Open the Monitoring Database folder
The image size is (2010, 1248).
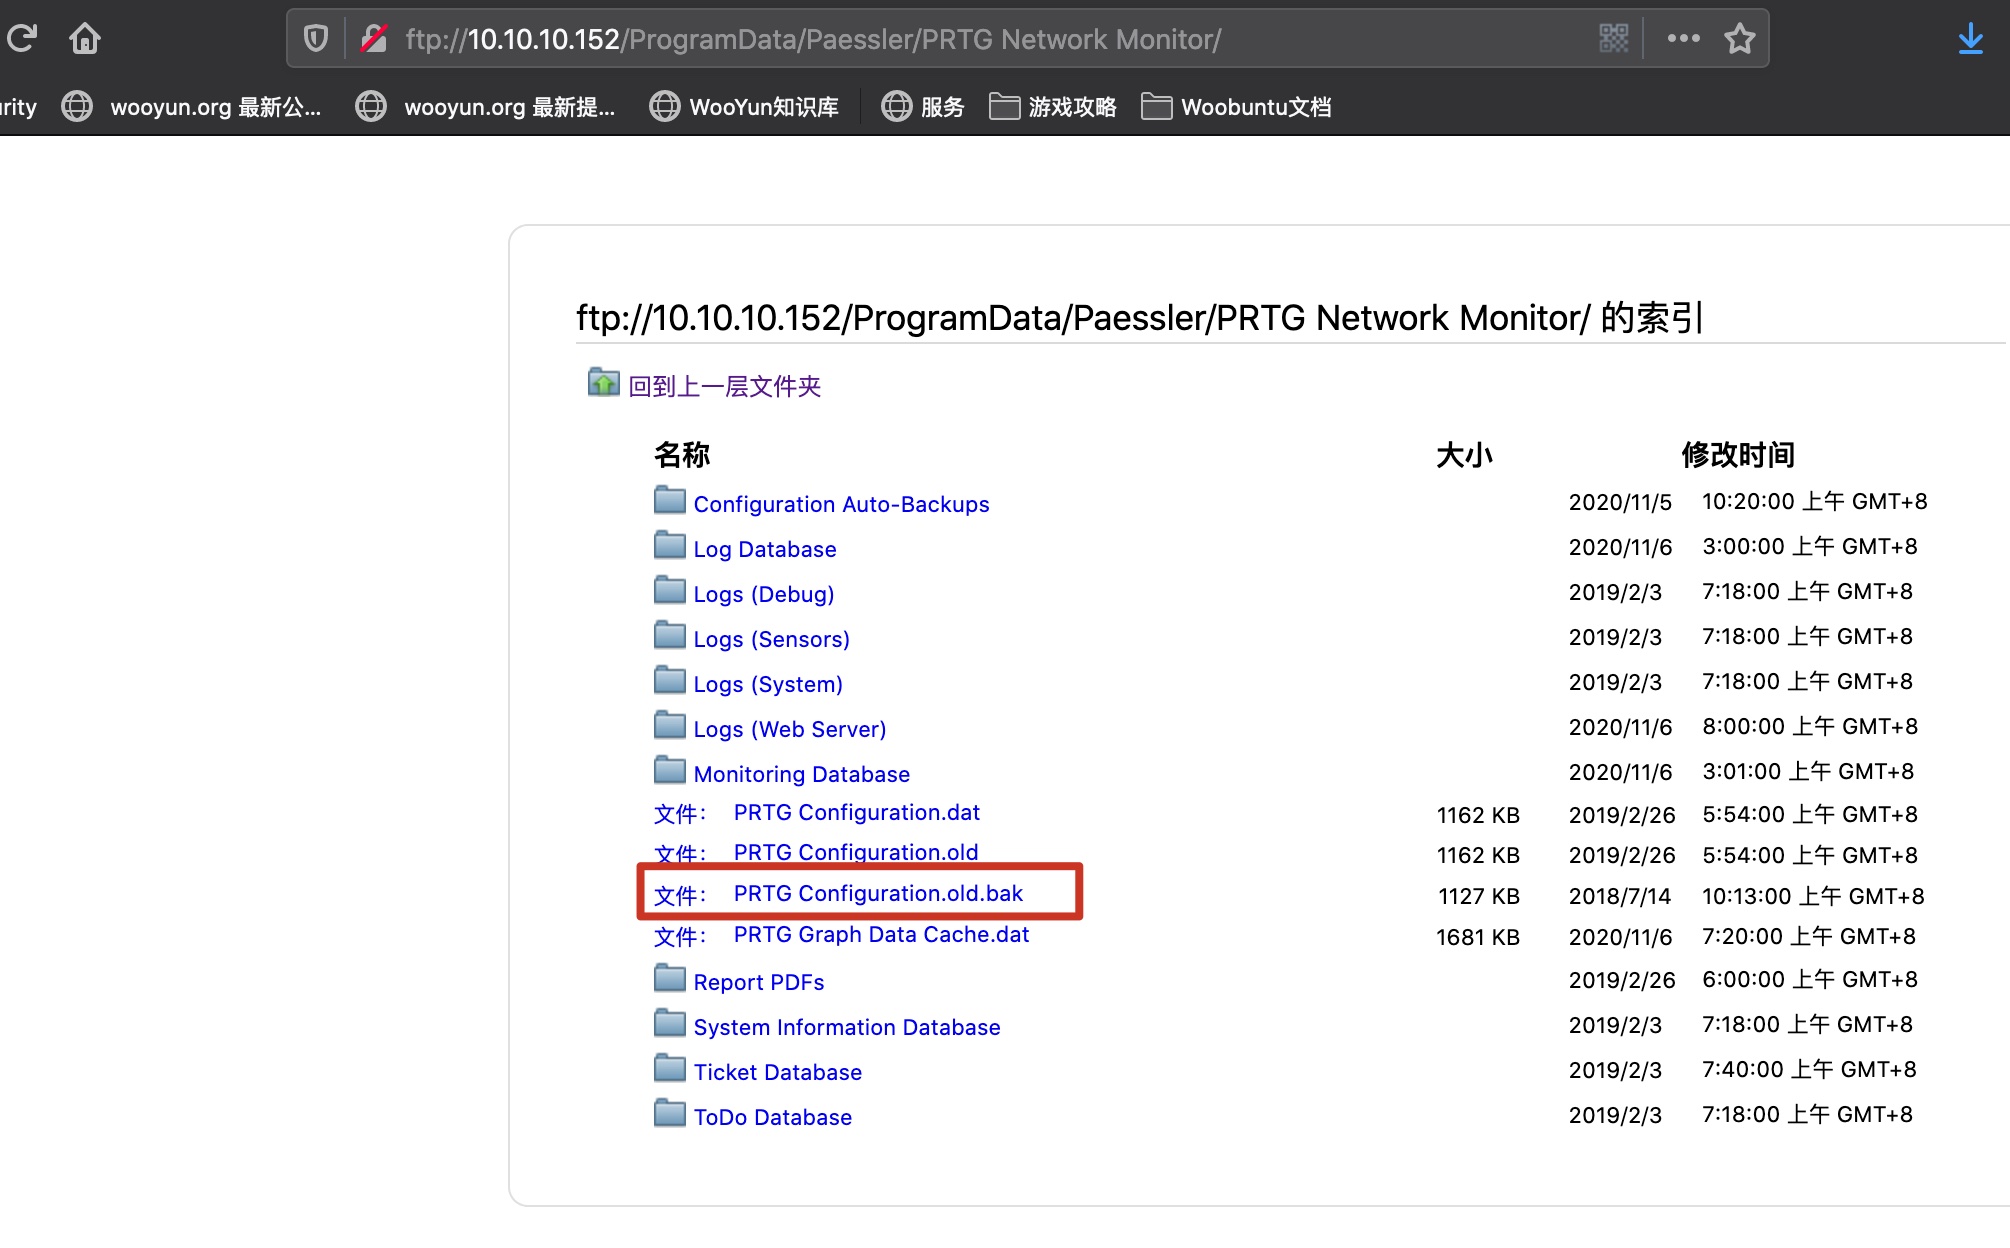coord(801,774)
